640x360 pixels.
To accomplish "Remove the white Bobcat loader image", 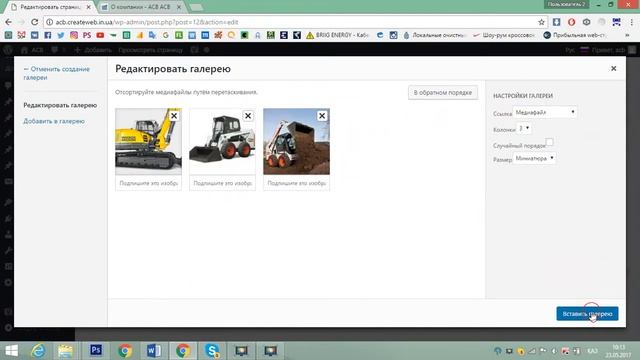I will [x=248, y=116].
